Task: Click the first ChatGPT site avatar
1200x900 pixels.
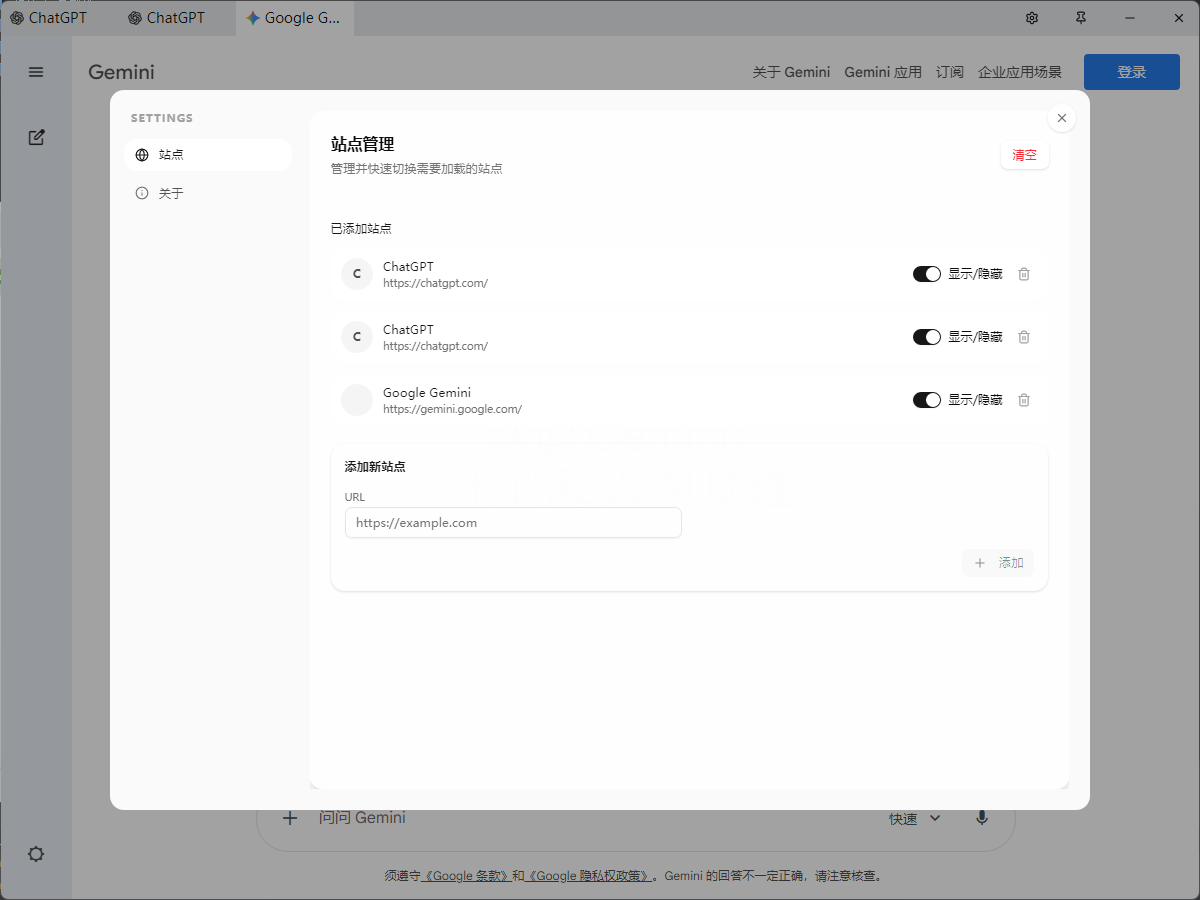Action: [x=357, y=274]
